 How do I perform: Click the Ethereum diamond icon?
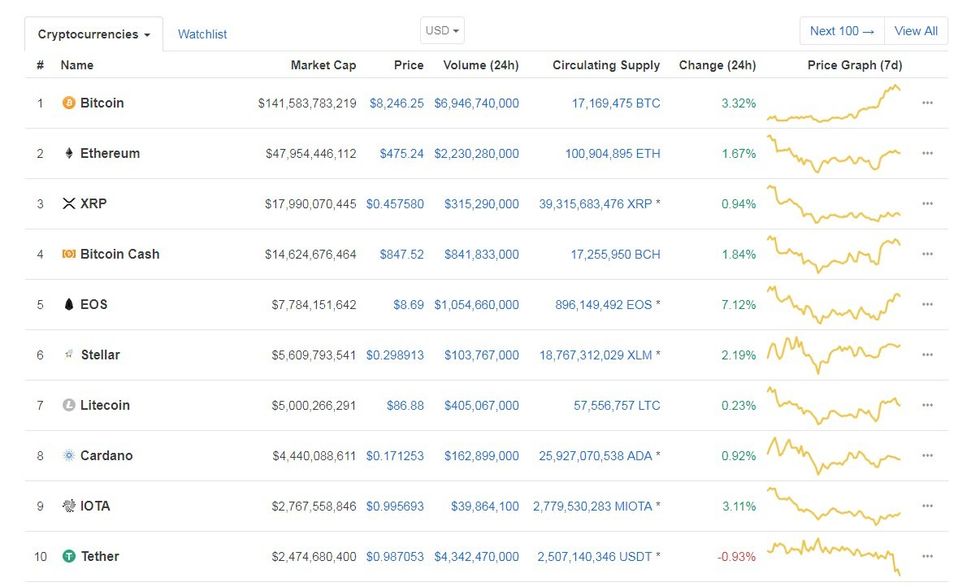(67, 153)
